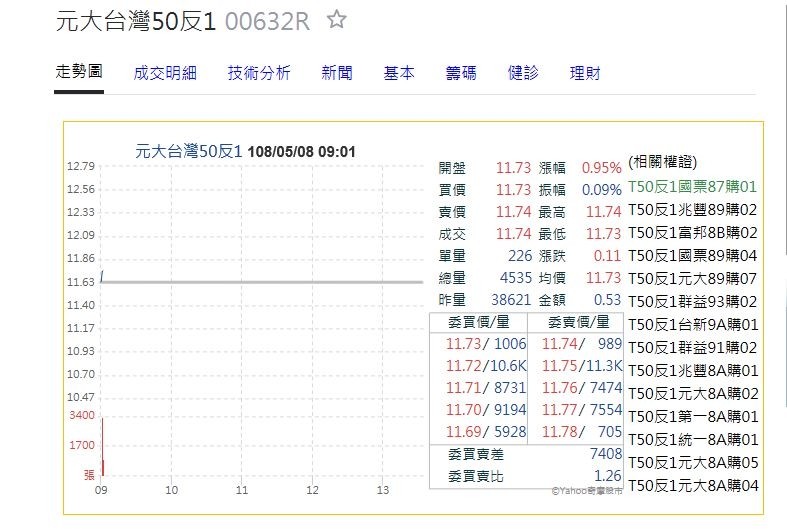Open warrant T50反1第一8A購01
This screenshot has height=529, width=787.
tap(693, 417)
